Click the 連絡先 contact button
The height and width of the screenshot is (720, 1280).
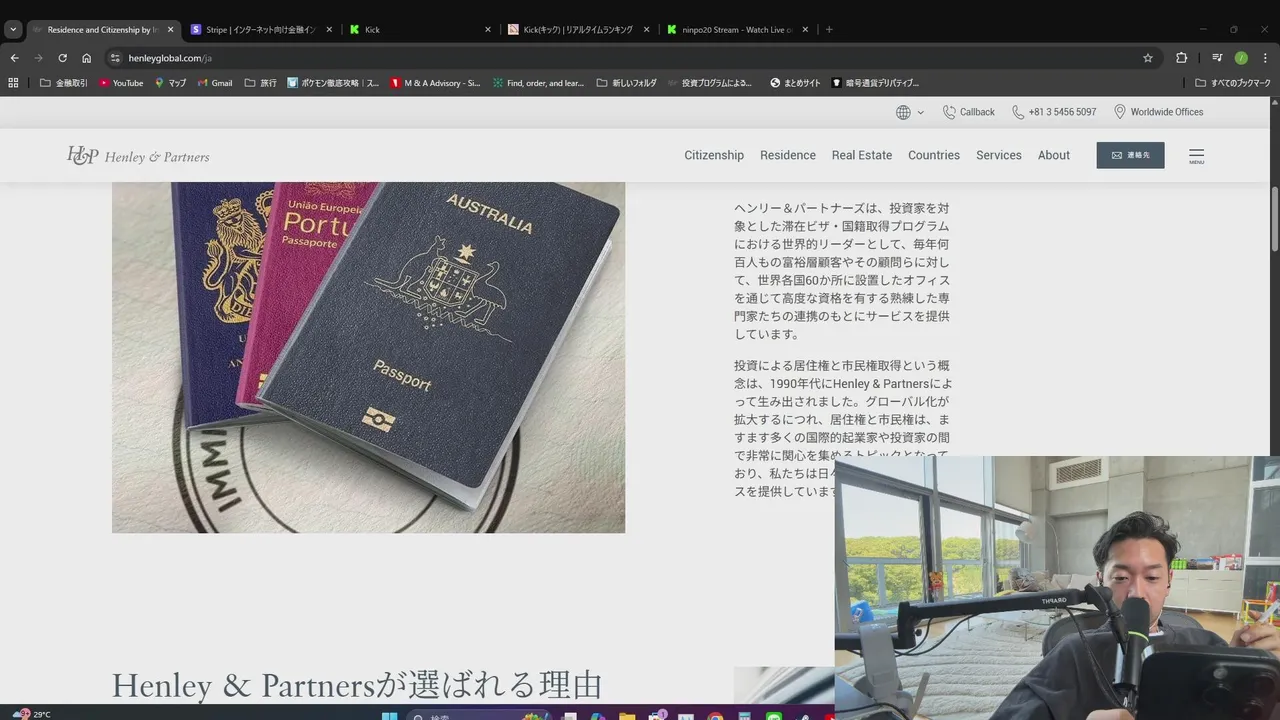[1130, 155]
